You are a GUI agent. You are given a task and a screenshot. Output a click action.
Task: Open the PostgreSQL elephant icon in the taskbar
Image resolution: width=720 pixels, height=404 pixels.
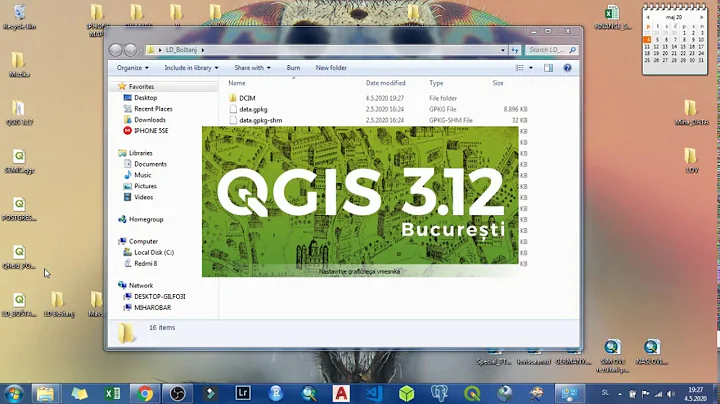(439, 393)
